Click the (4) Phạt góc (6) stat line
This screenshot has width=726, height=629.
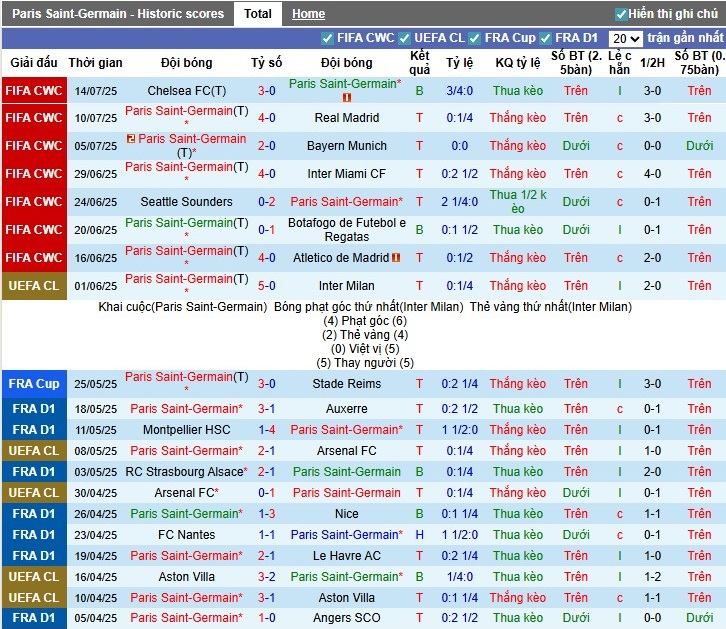tap(365, 321)
